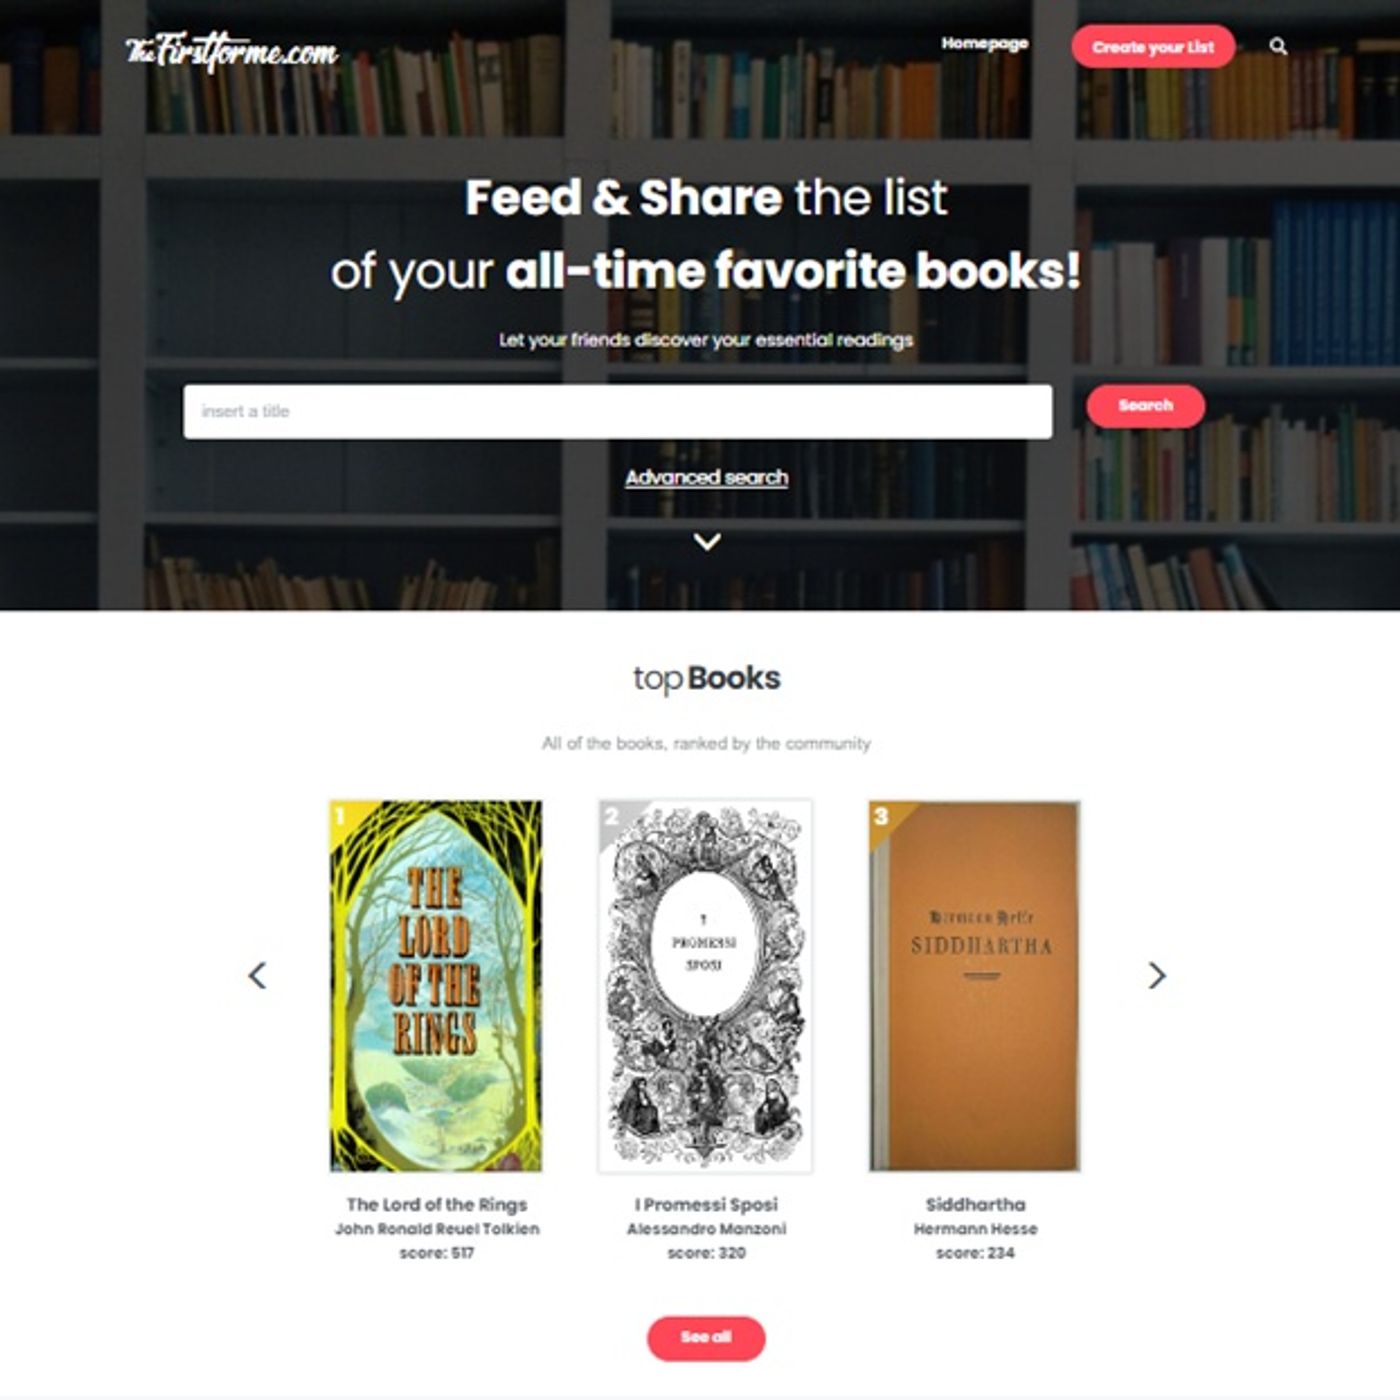Open TheFirstForMe.com logo home link
This screenshot has height=1400, width=1400.
click(232, 50)
